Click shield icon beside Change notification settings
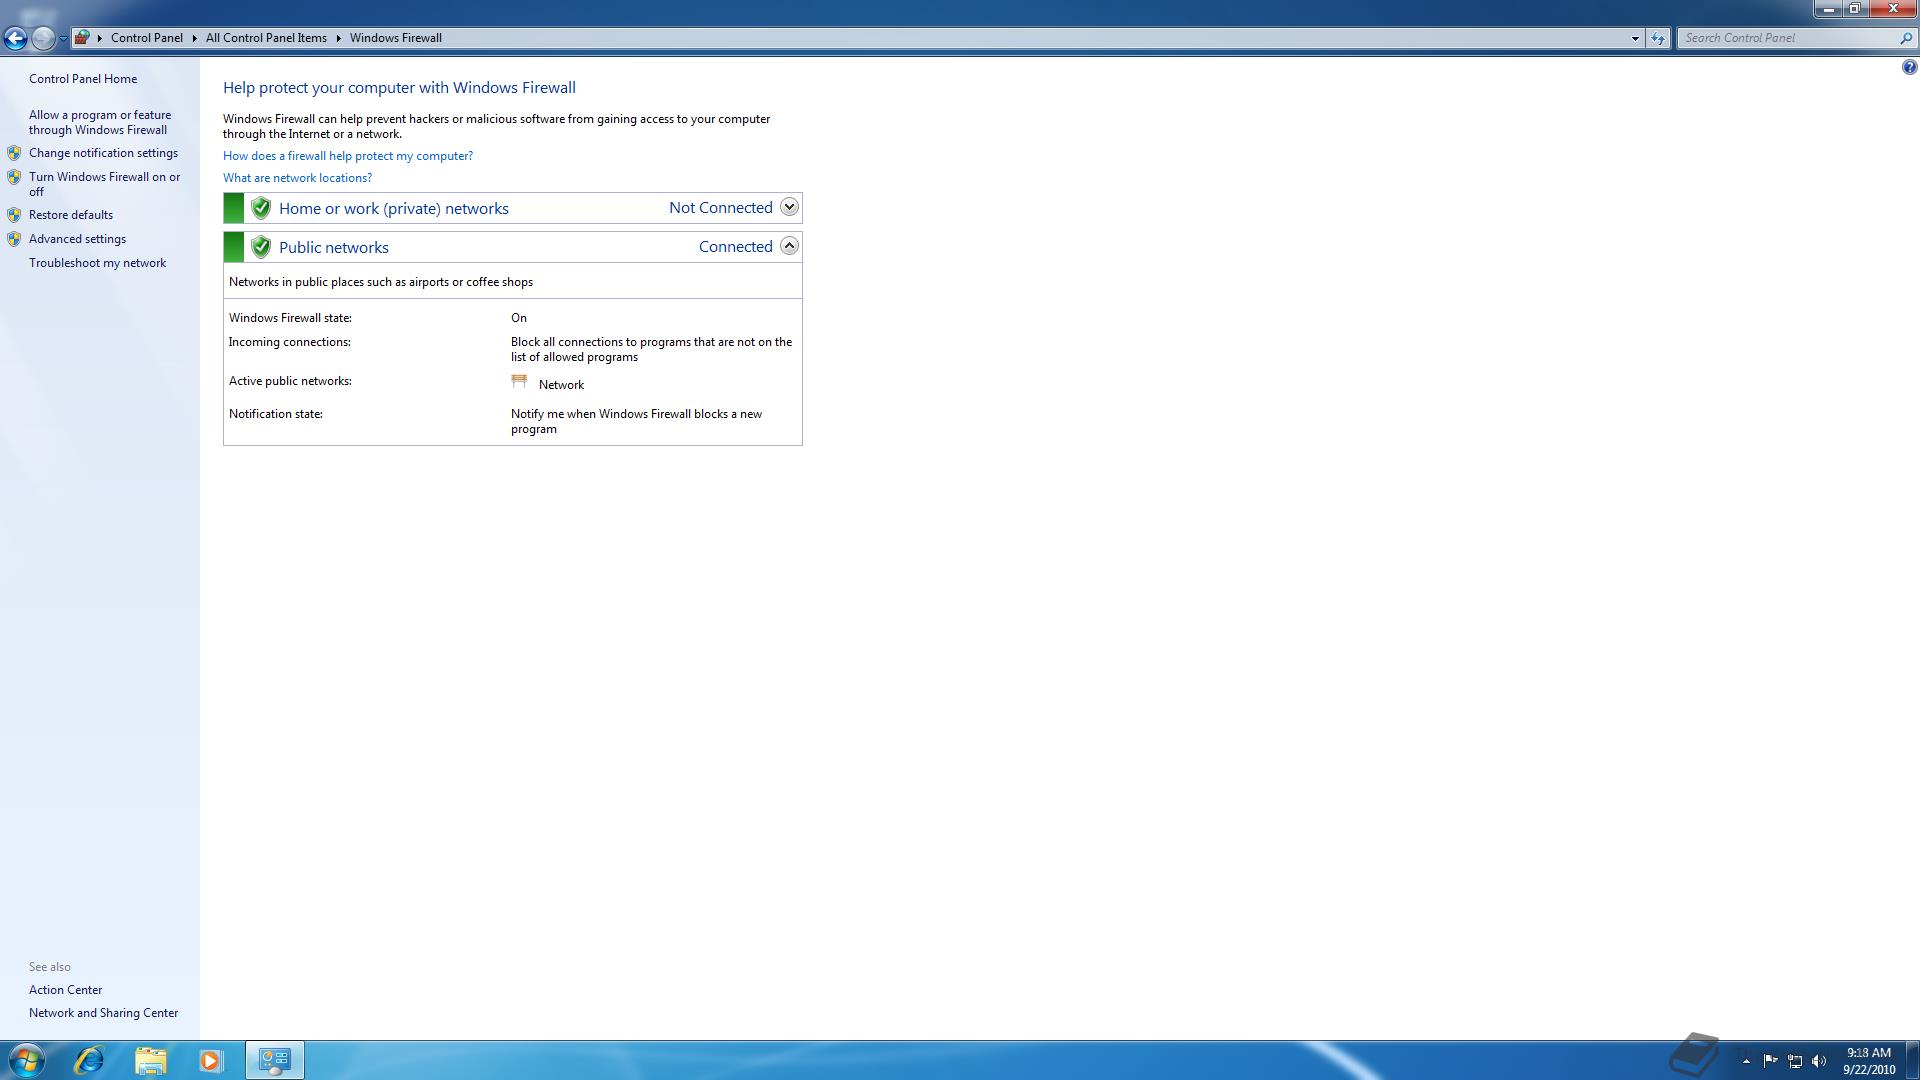 (14, 153)
